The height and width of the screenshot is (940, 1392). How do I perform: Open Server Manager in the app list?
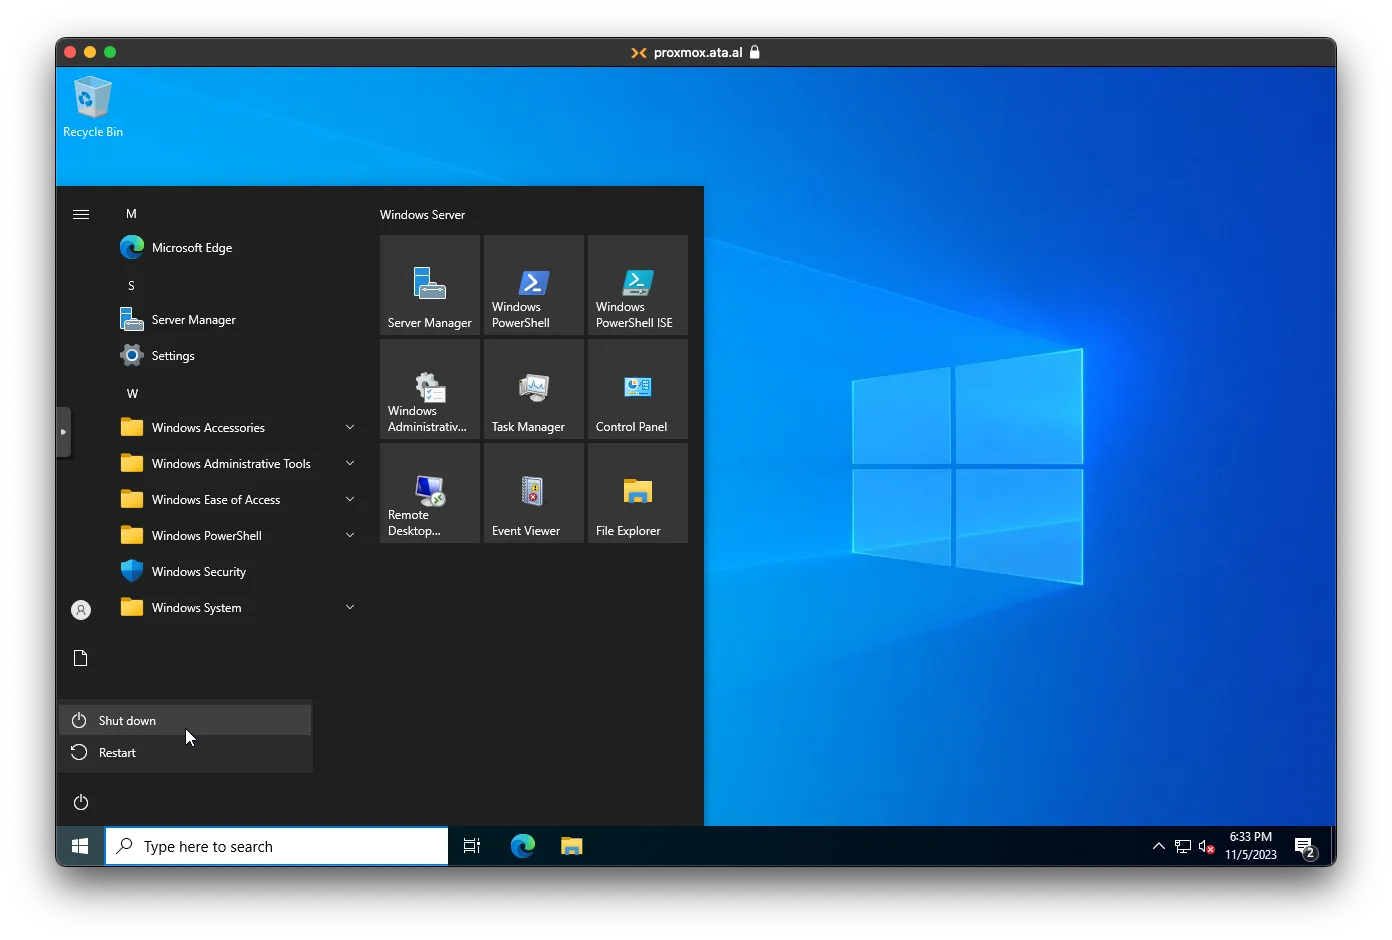pos(237,320)
